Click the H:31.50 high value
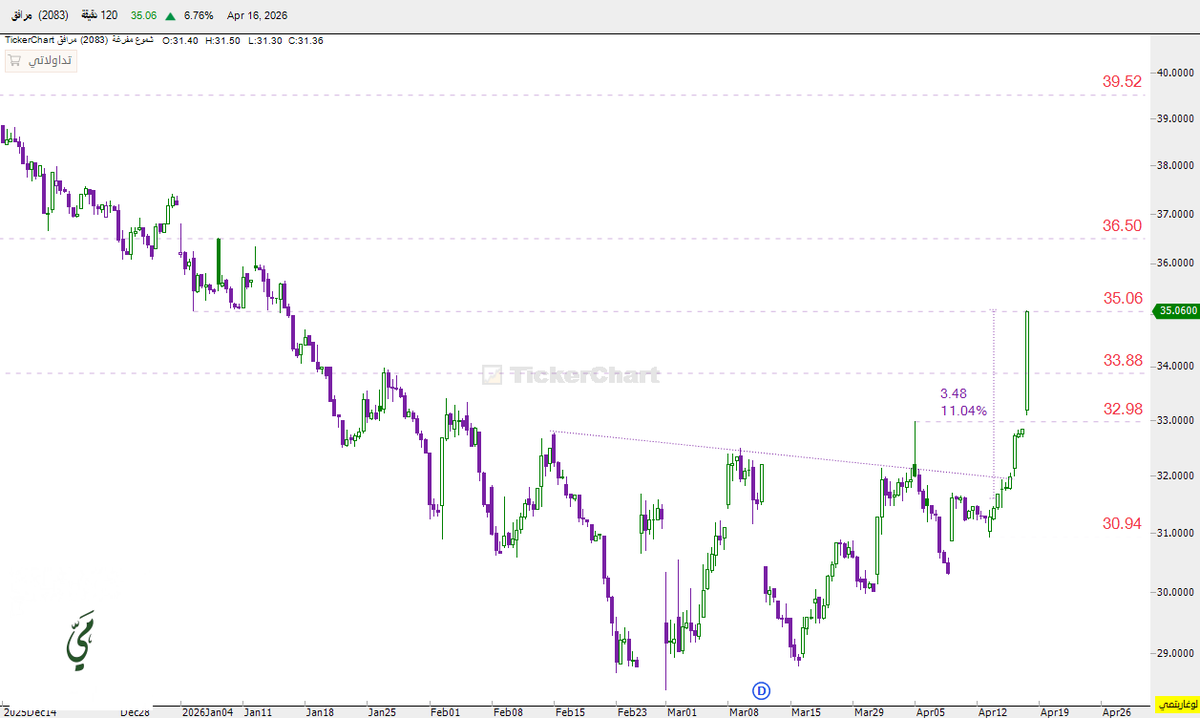This screenshot has width=1200, height=718. (x=222, y=40)
